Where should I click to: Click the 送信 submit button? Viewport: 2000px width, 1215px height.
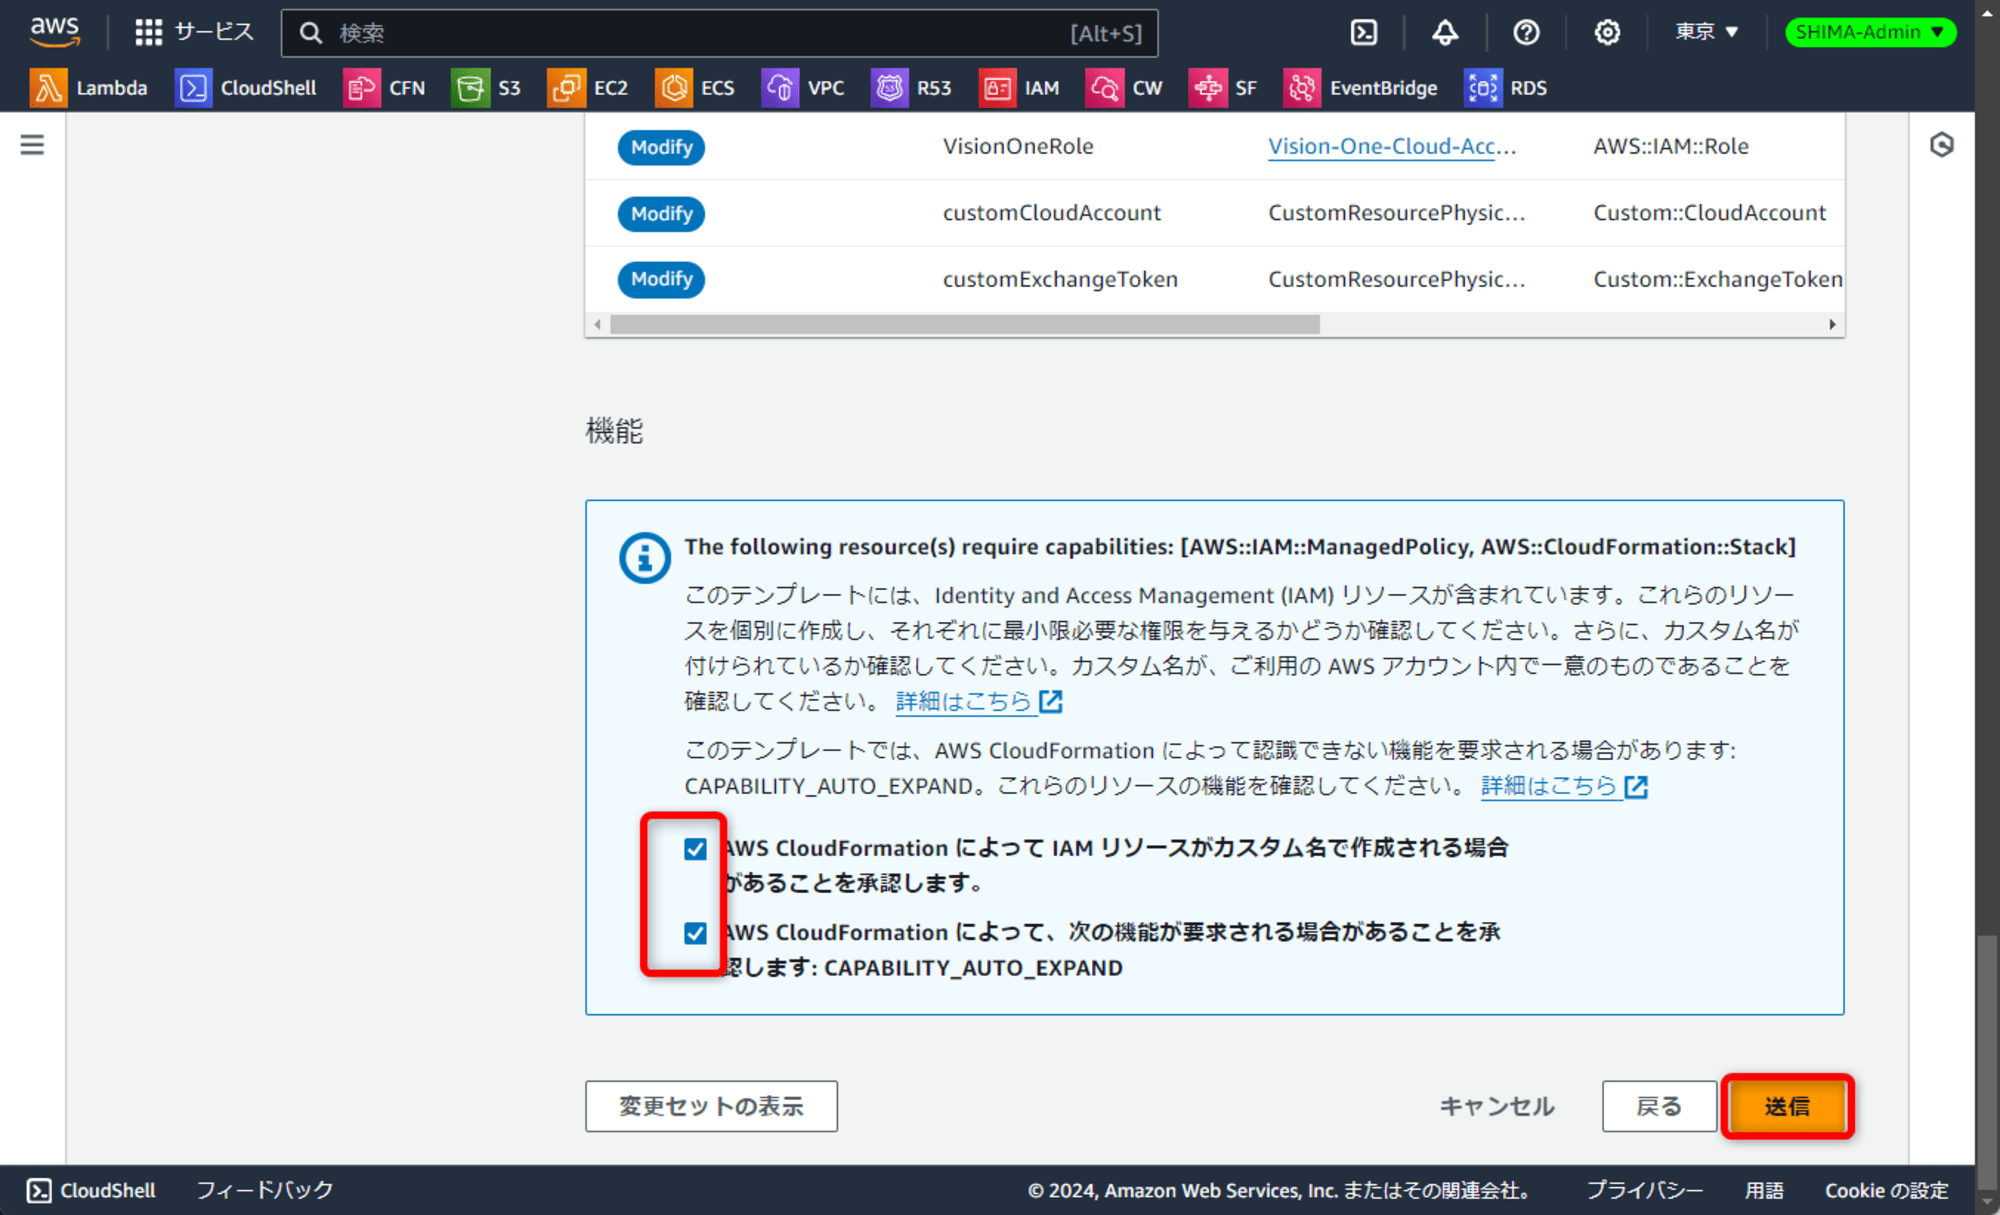coord(1787,1106)
